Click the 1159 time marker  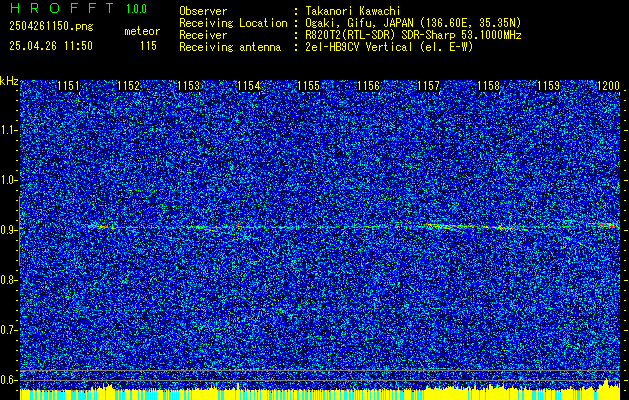[x=548, y=86]
